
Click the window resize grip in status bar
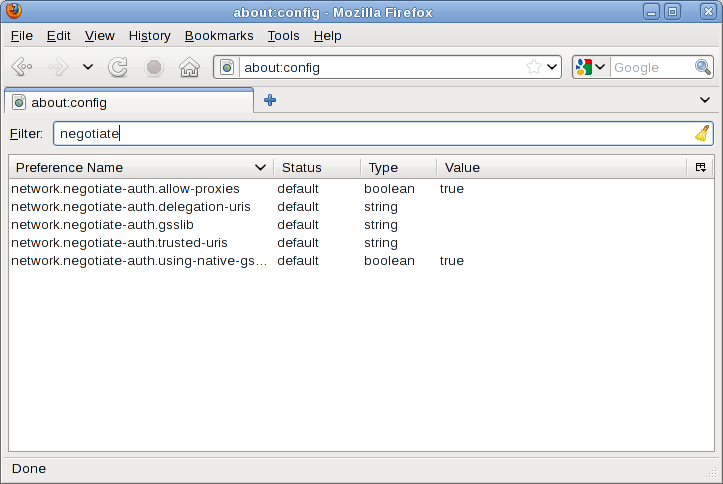pos(711,472)
